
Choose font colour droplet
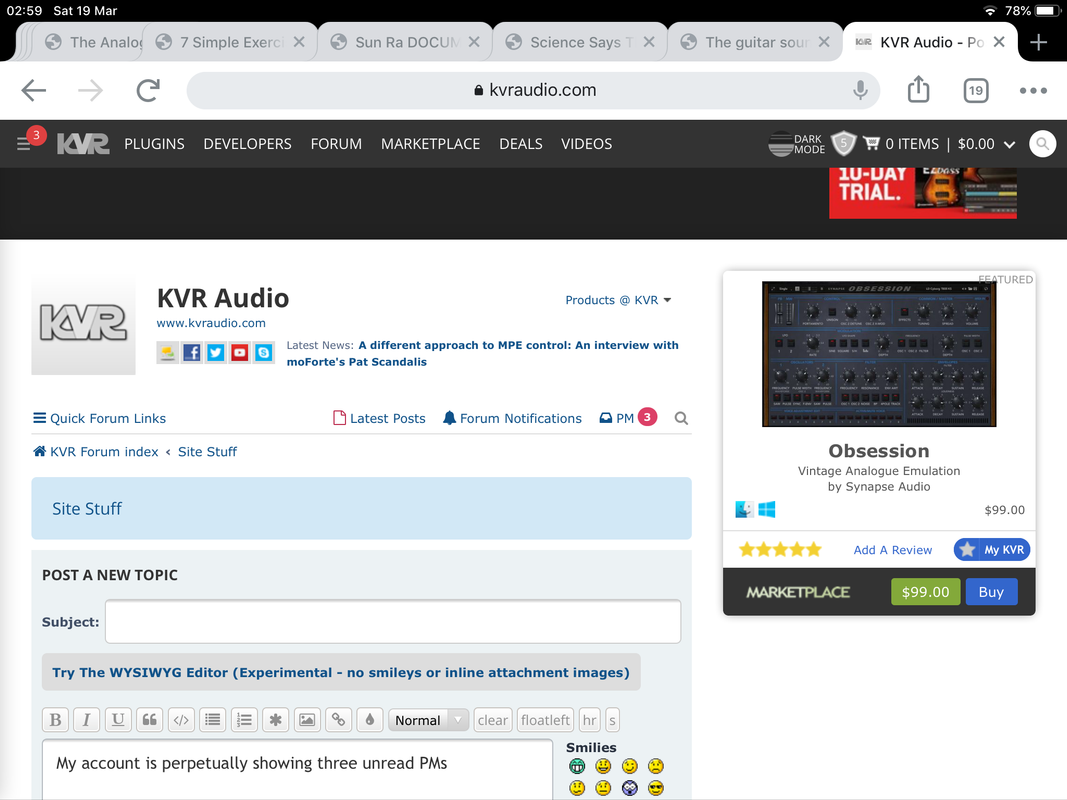pos(370,720)
